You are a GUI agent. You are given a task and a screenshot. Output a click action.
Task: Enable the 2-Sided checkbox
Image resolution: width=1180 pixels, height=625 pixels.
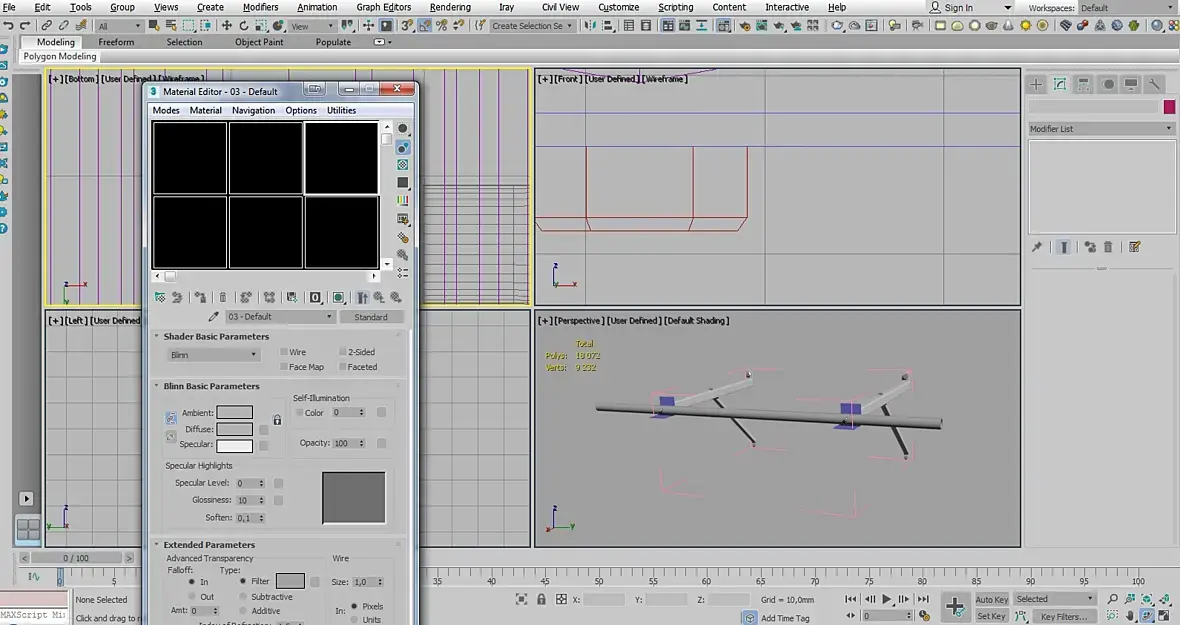pos(343,352)
